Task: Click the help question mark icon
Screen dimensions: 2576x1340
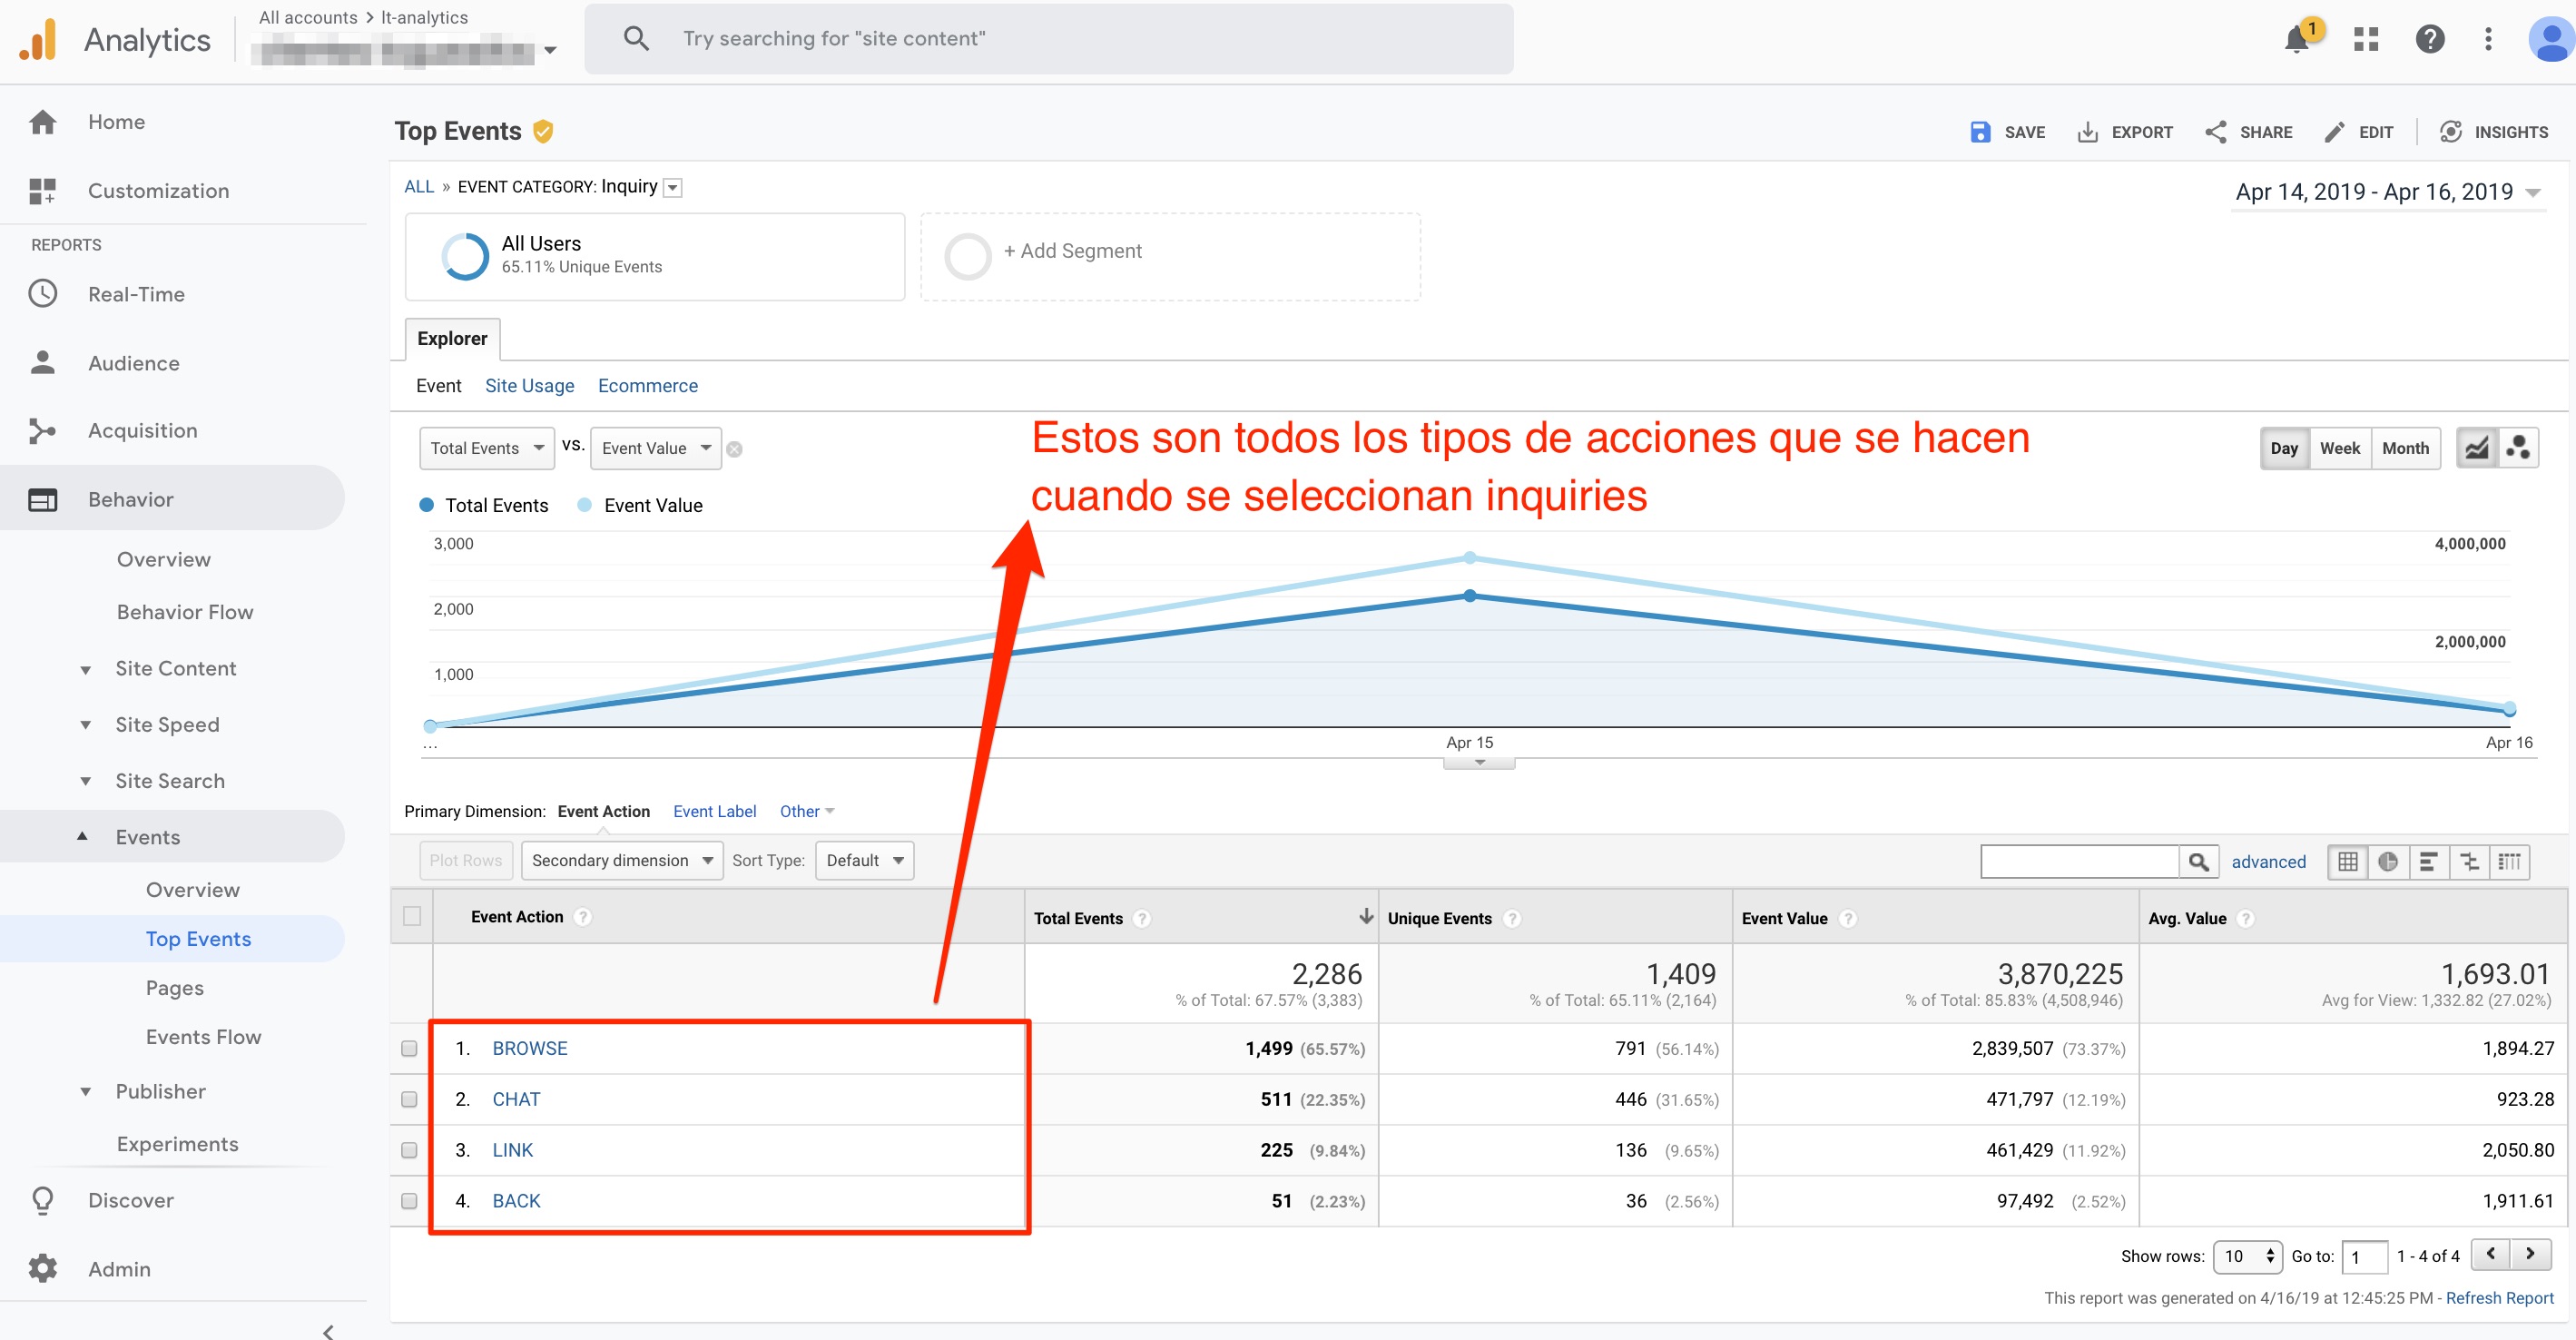Action: click(2429, 40)
